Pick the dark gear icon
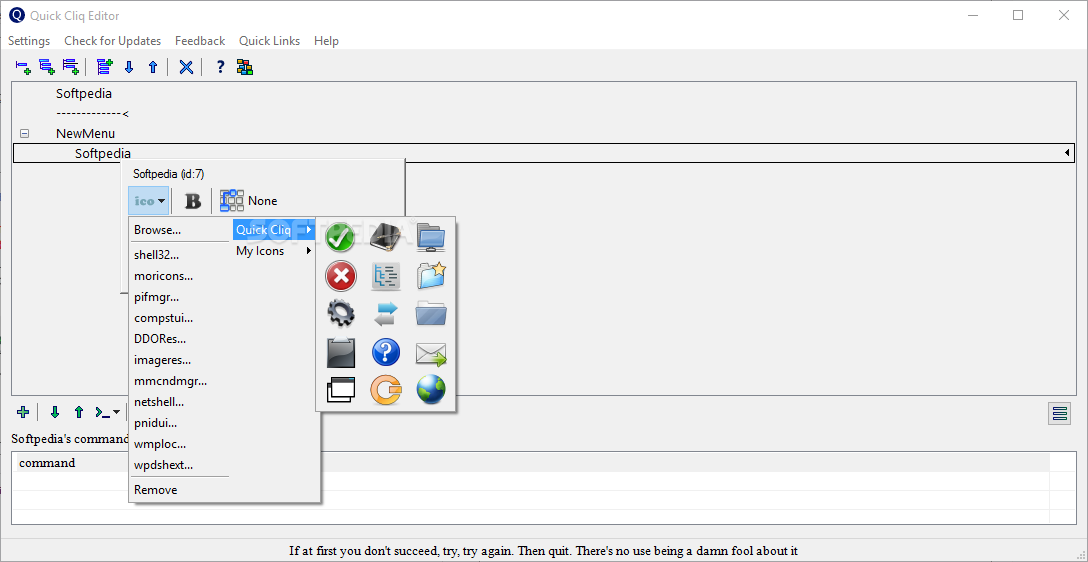The image size is (1088, 562). point(341,314)
